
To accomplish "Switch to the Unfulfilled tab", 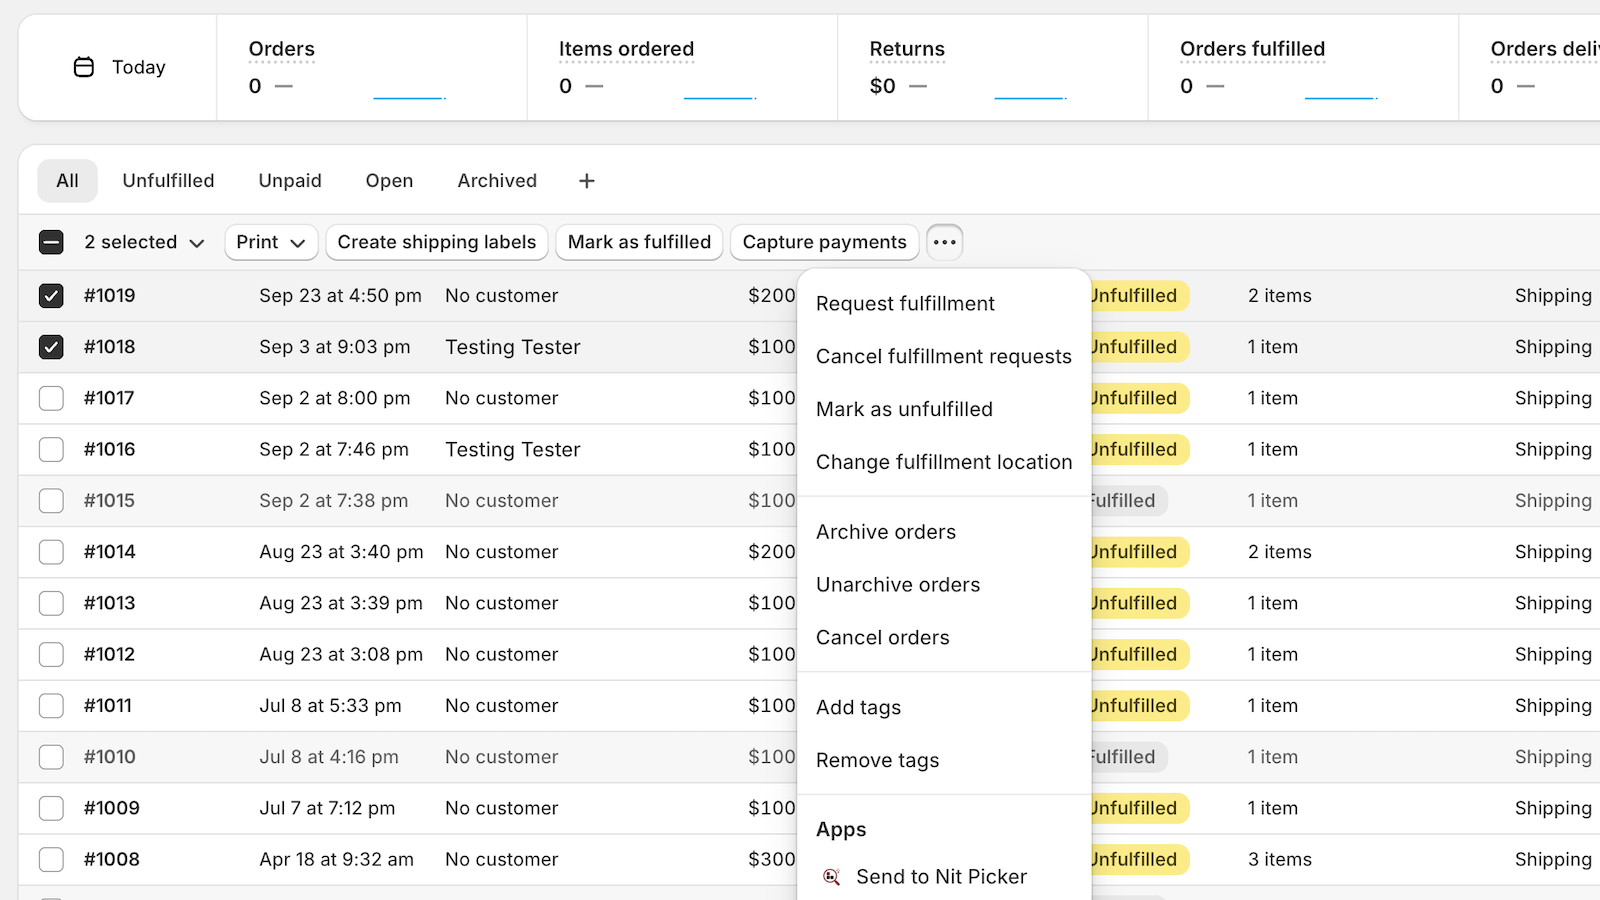I will (168, 181).
